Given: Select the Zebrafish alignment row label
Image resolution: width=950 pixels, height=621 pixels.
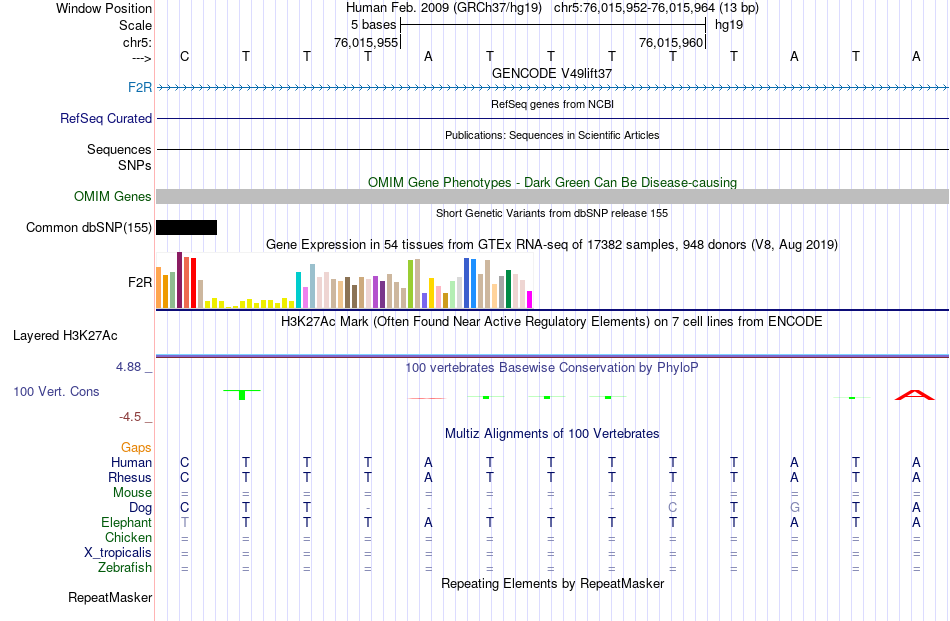Looking at the screenshot, I should tap(125, 568).
